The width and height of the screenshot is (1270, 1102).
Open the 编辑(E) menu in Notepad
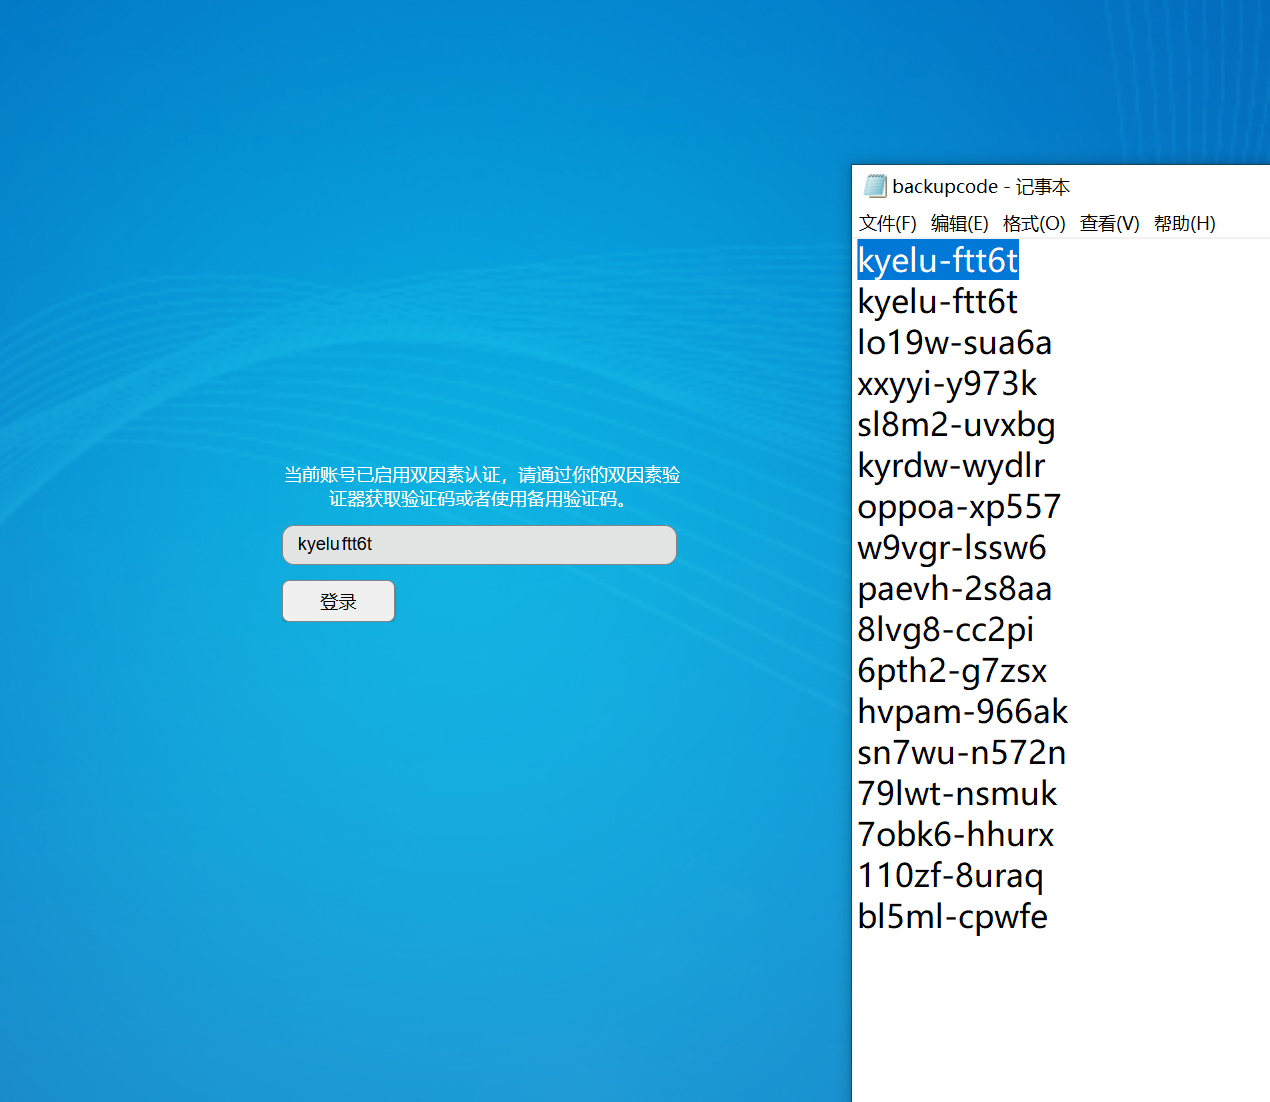click(x=960, y=223)
